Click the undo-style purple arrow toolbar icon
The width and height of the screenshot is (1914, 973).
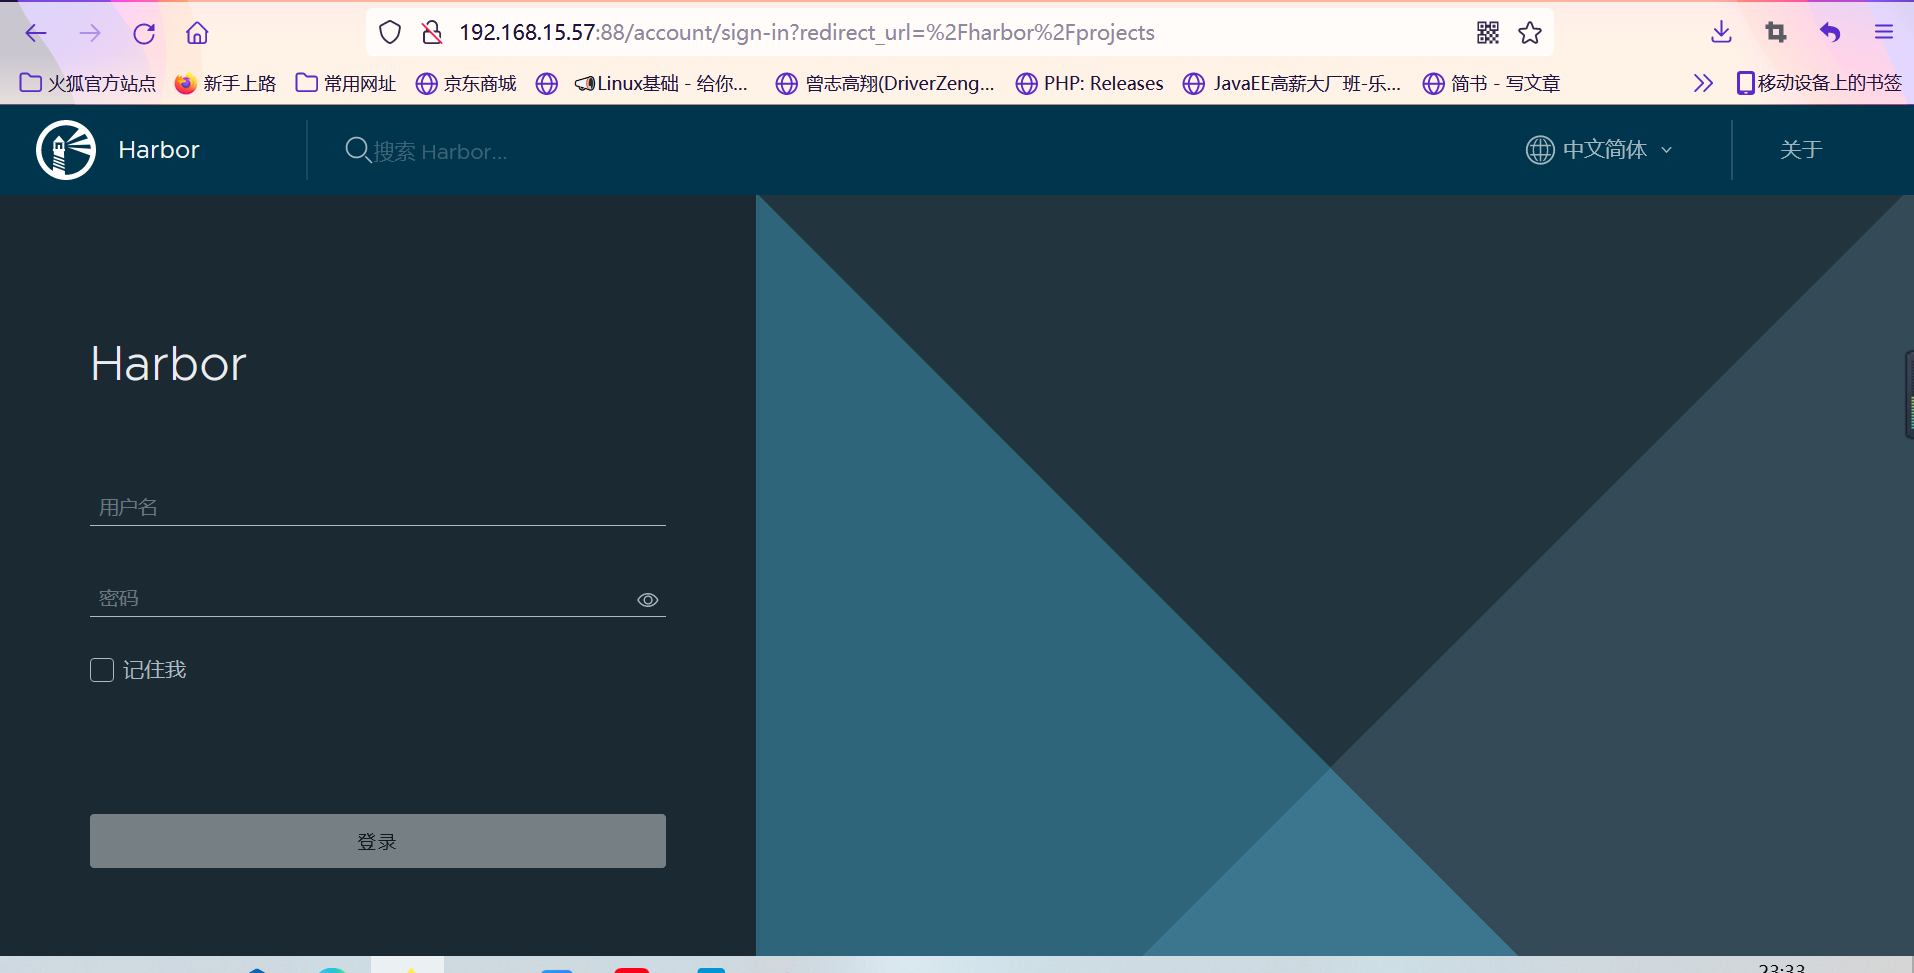(x=1830, y=33)
